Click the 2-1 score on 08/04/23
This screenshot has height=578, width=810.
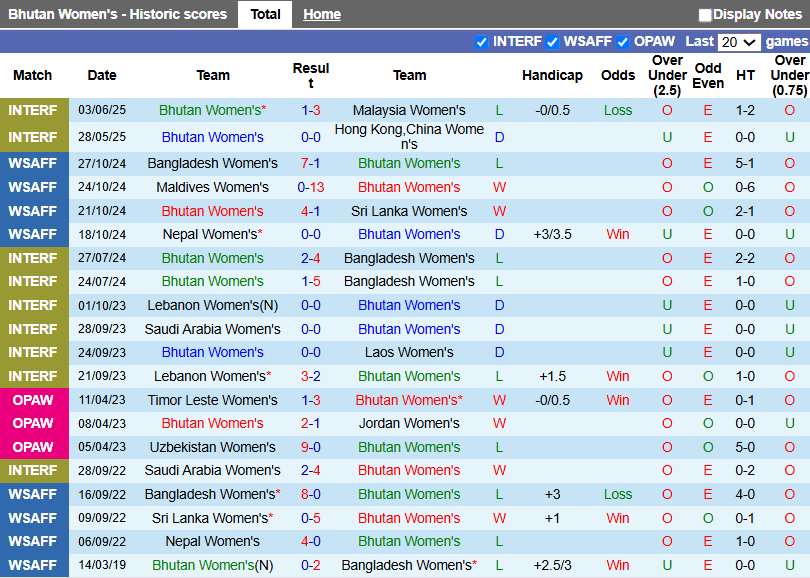tap(310, 424)
